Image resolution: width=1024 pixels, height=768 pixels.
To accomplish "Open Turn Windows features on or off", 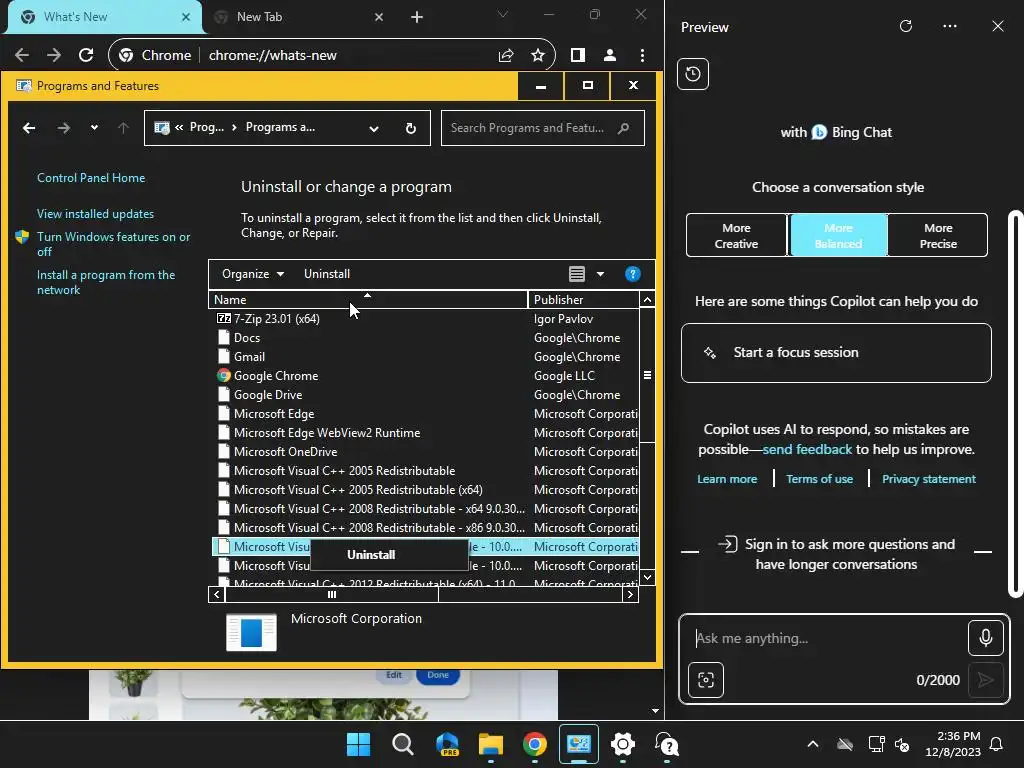I will [x=114, y=244].
